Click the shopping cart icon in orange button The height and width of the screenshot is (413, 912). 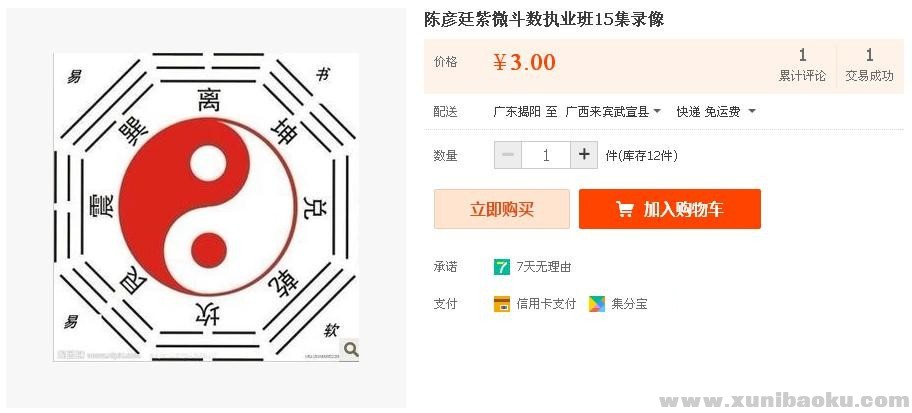click(625, 209)
